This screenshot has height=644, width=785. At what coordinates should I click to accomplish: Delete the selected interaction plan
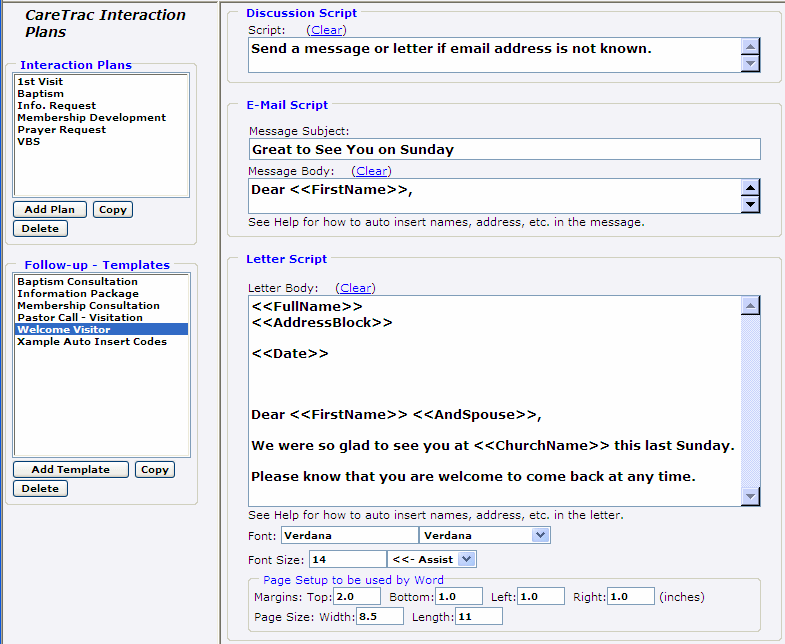[x=40, y=228]
